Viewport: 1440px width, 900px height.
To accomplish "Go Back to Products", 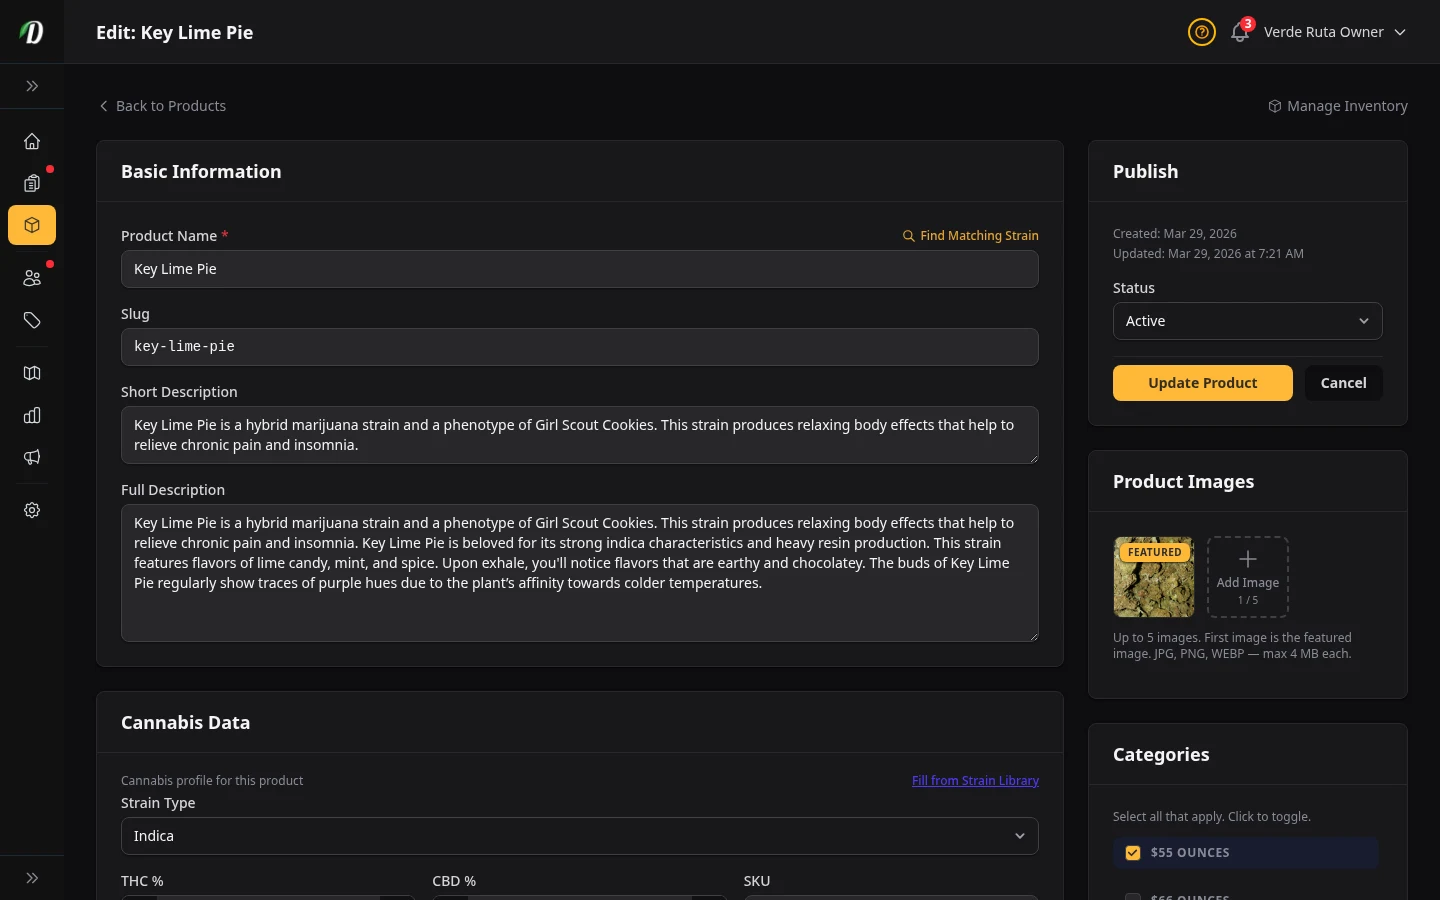I will click(162, 106).
